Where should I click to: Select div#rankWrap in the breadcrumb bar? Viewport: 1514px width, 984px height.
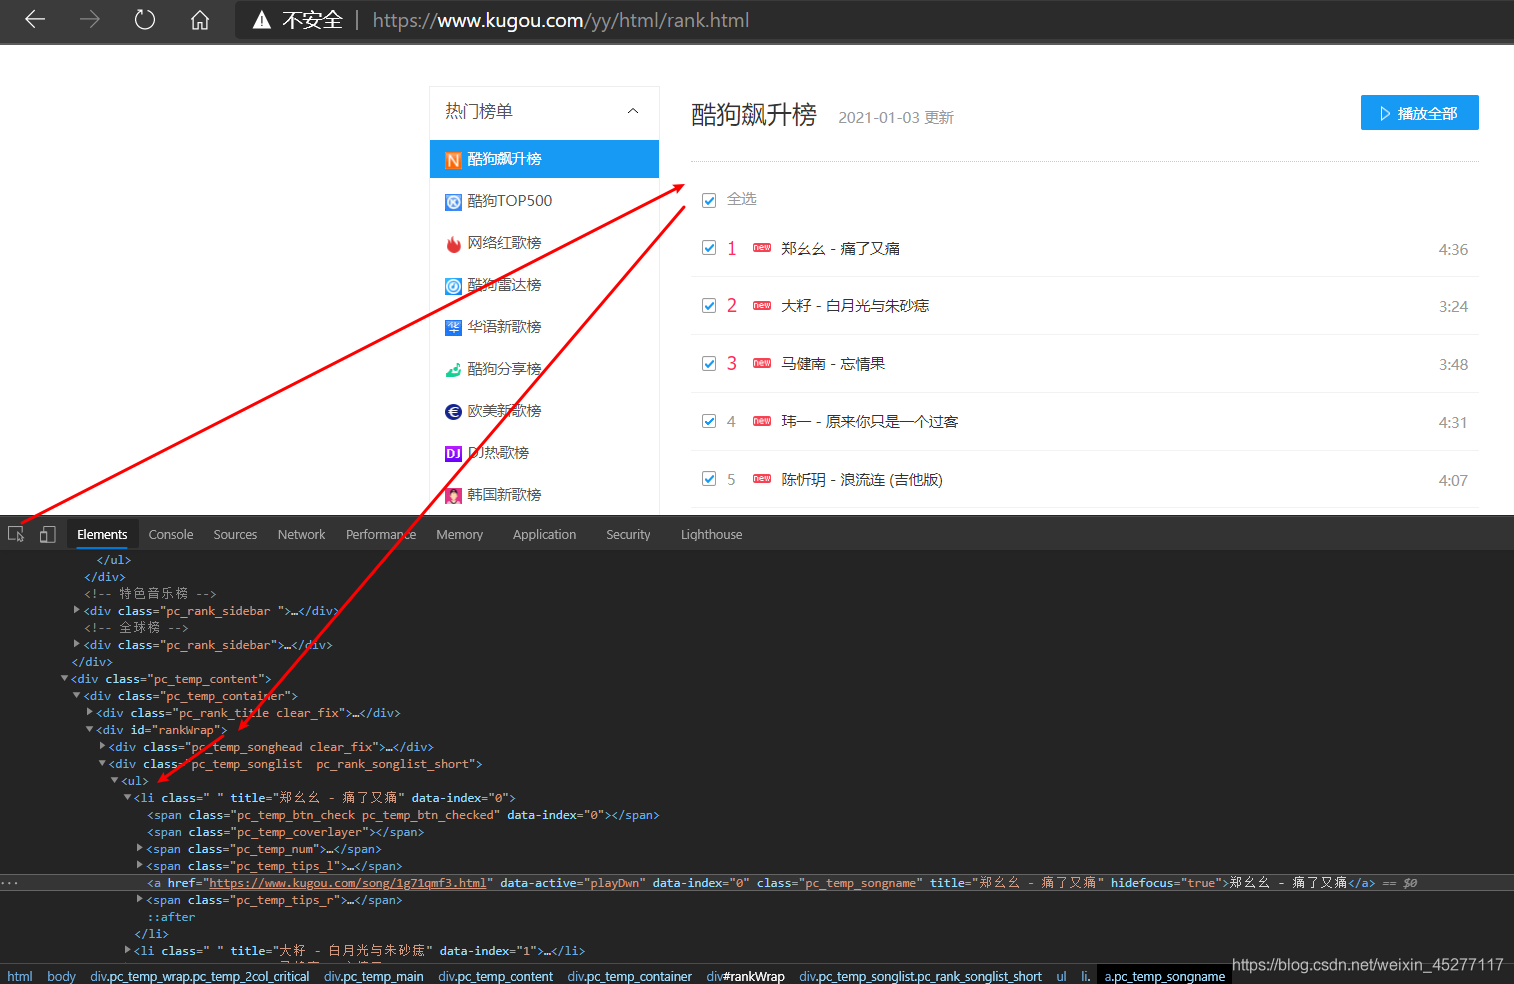(x=745, y=976)
